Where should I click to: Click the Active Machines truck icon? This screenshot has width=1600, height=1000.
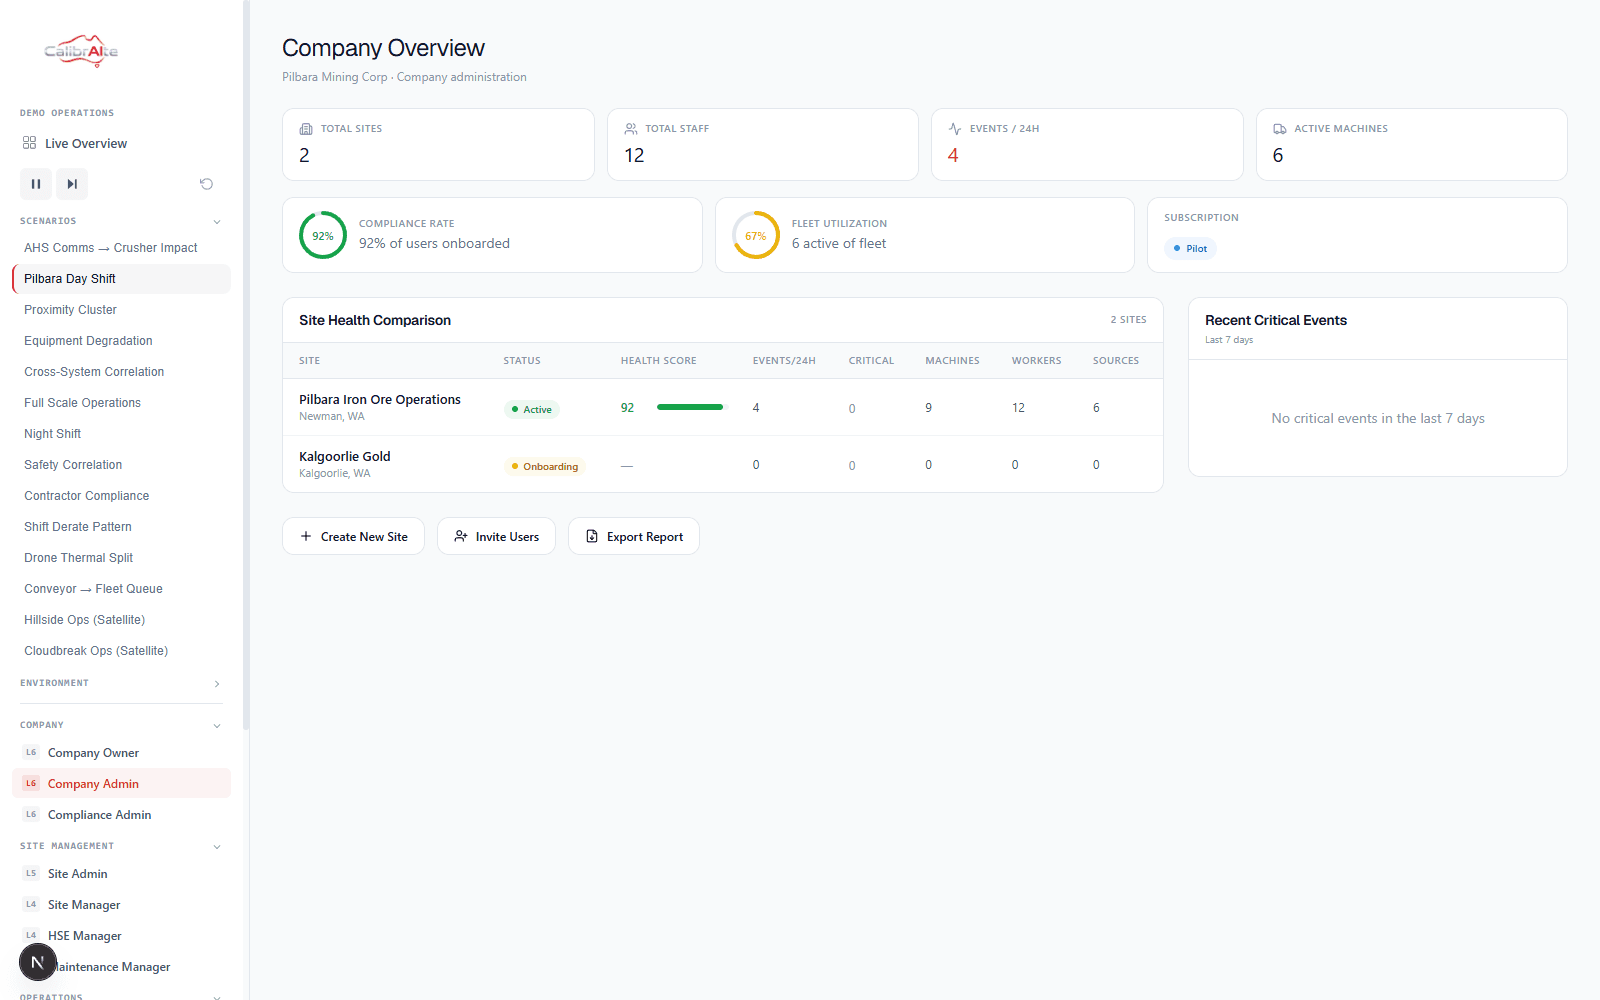pos(1280,129)
